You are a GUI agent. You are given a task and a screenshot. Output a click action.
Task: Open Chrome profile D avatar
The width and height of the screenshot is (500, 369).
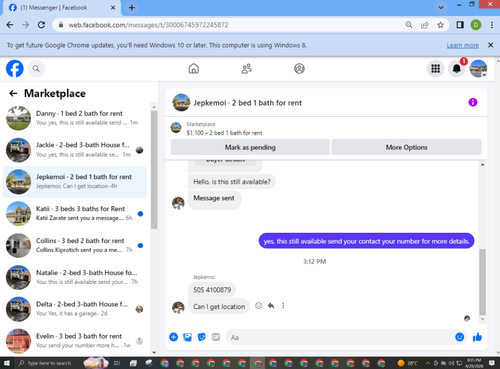tap(476, 25)
